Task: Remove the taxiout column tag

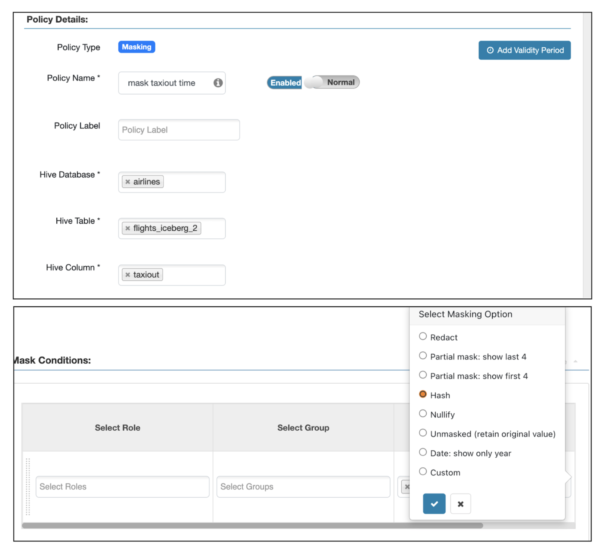Action: coord(127,274)
